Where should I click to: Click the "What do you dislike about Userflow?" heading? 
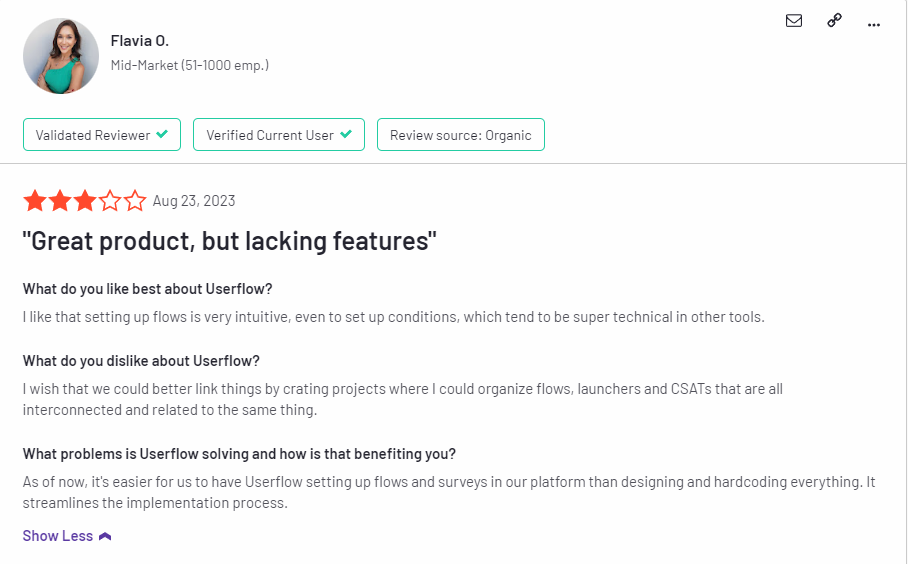point(141,361)
